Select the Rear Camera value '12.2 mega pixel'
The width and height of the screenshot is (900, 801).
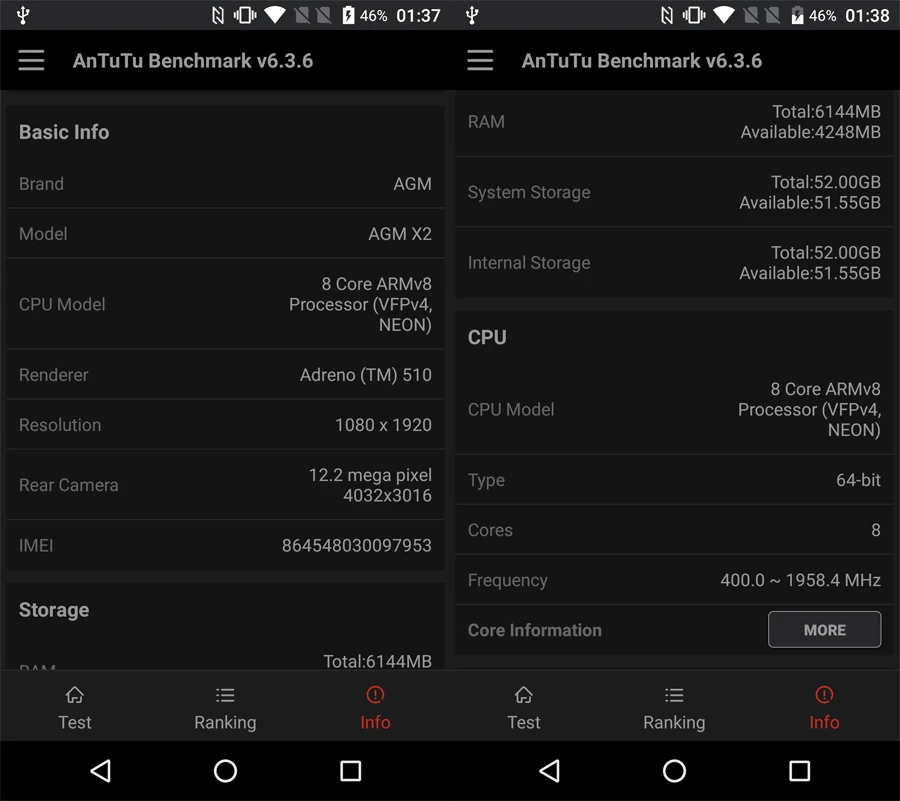tap(370, 475)
